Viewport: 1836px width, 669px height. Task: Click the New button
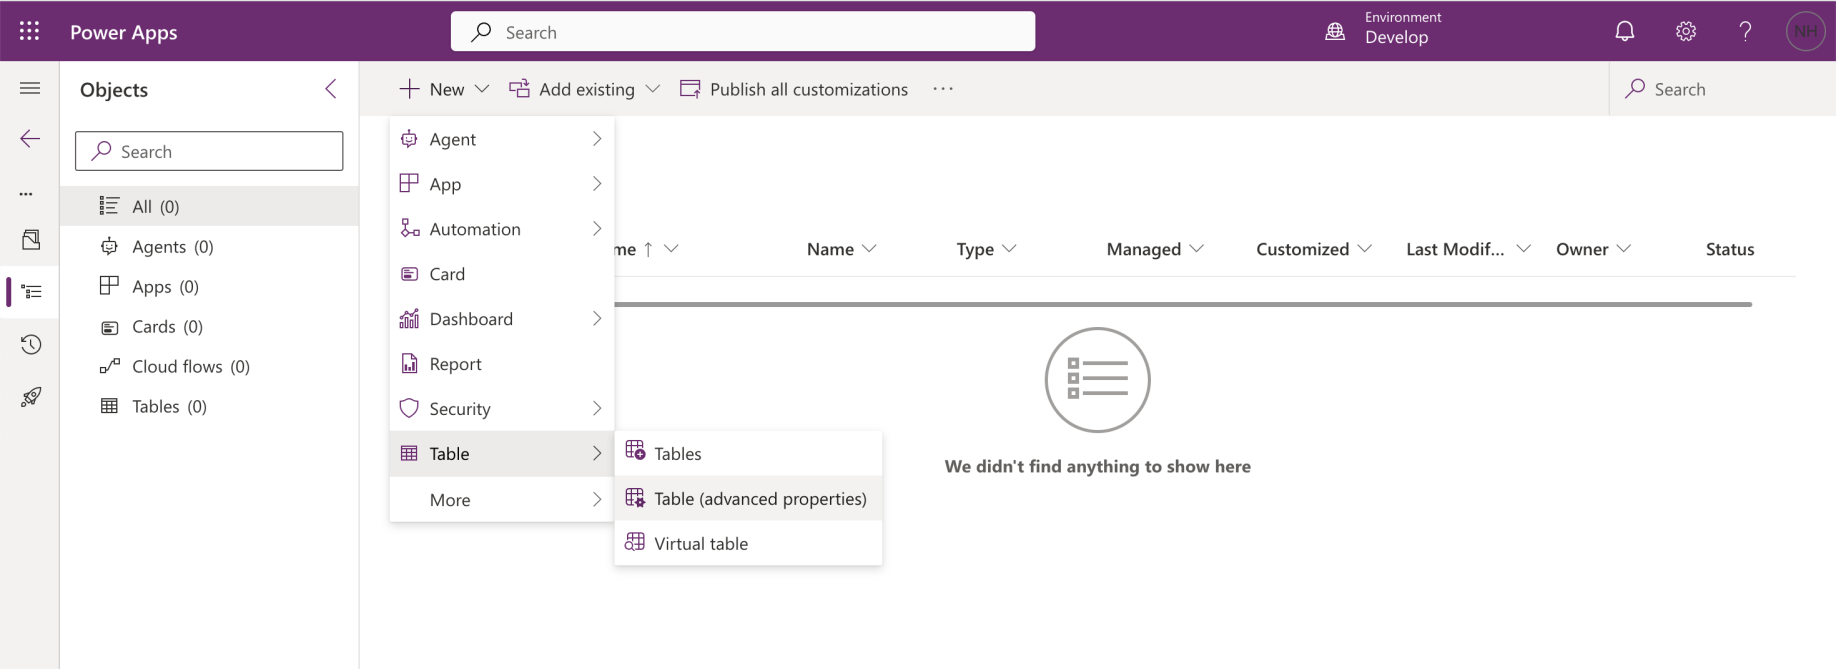pos(434,89)
